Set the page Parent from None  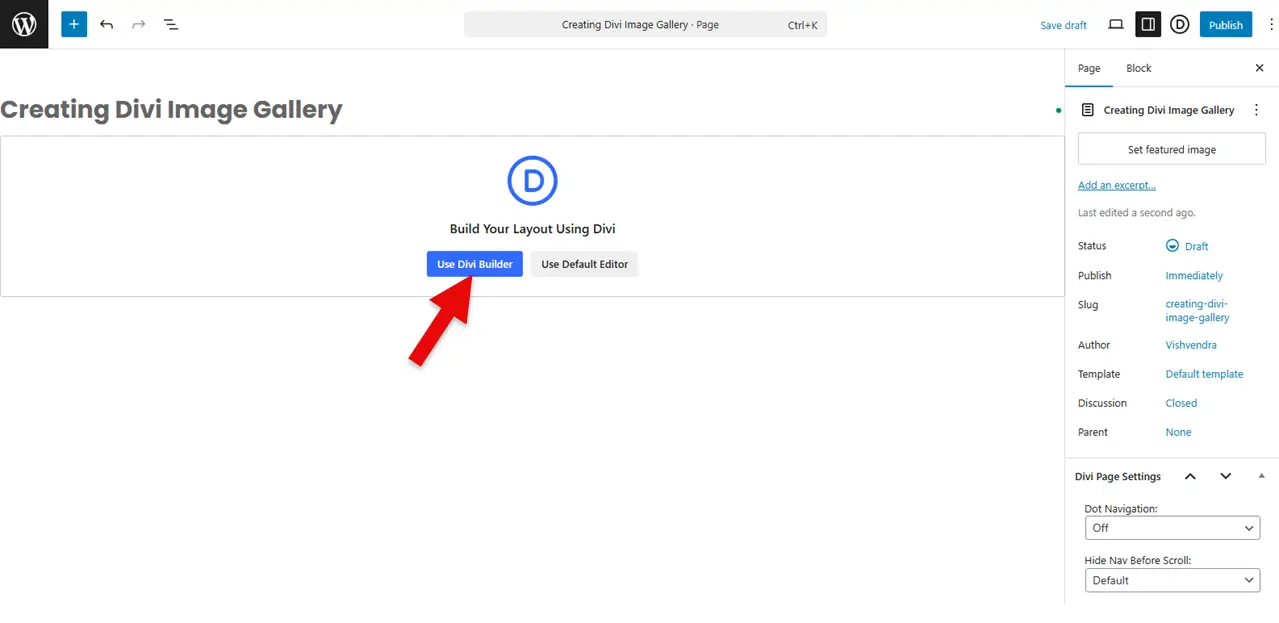1178,432
